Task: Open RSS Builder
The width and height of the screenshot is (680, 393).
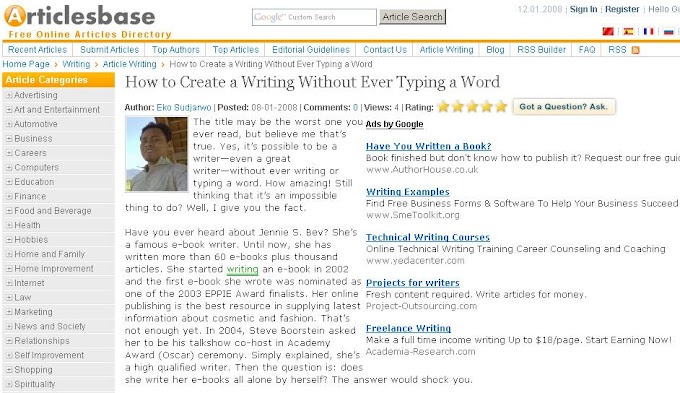Action: [x=542, y=50]
